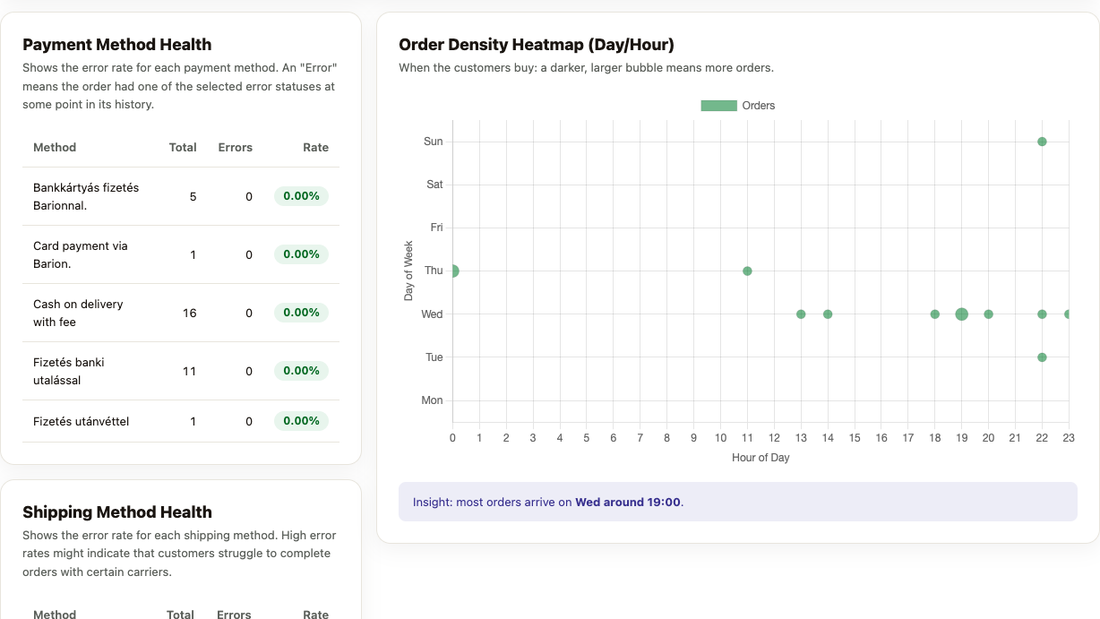Click the Card payment via Barion row name

[x=80, y=255]
